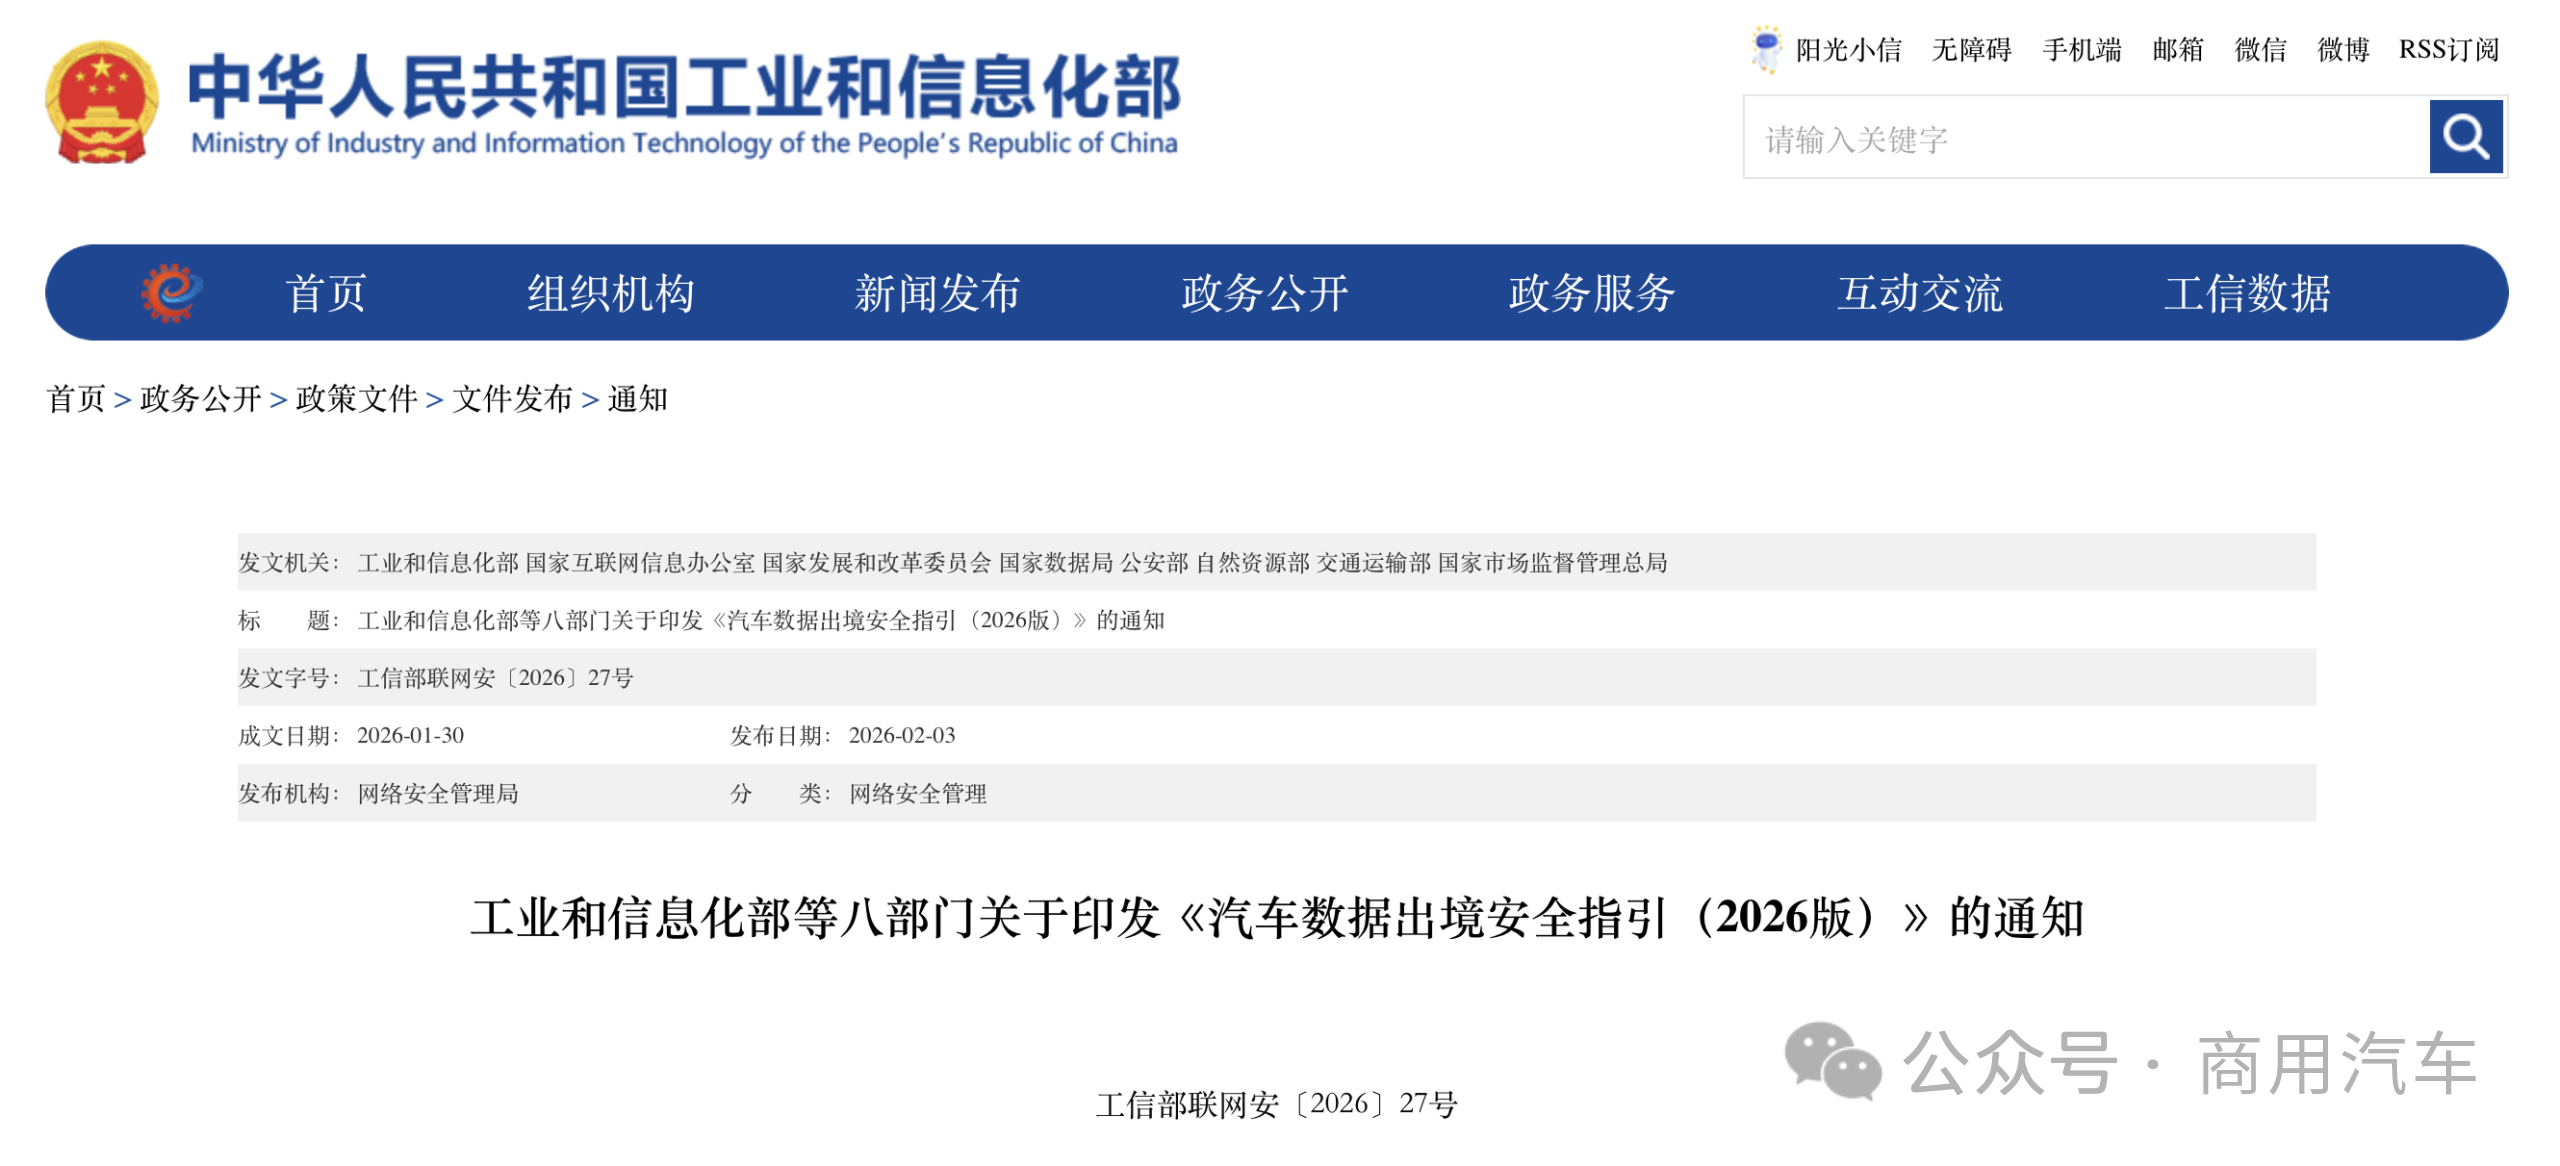Focus the 请输入关键字 search field
The image size is (2560, 1166).
click(2086, 137)
